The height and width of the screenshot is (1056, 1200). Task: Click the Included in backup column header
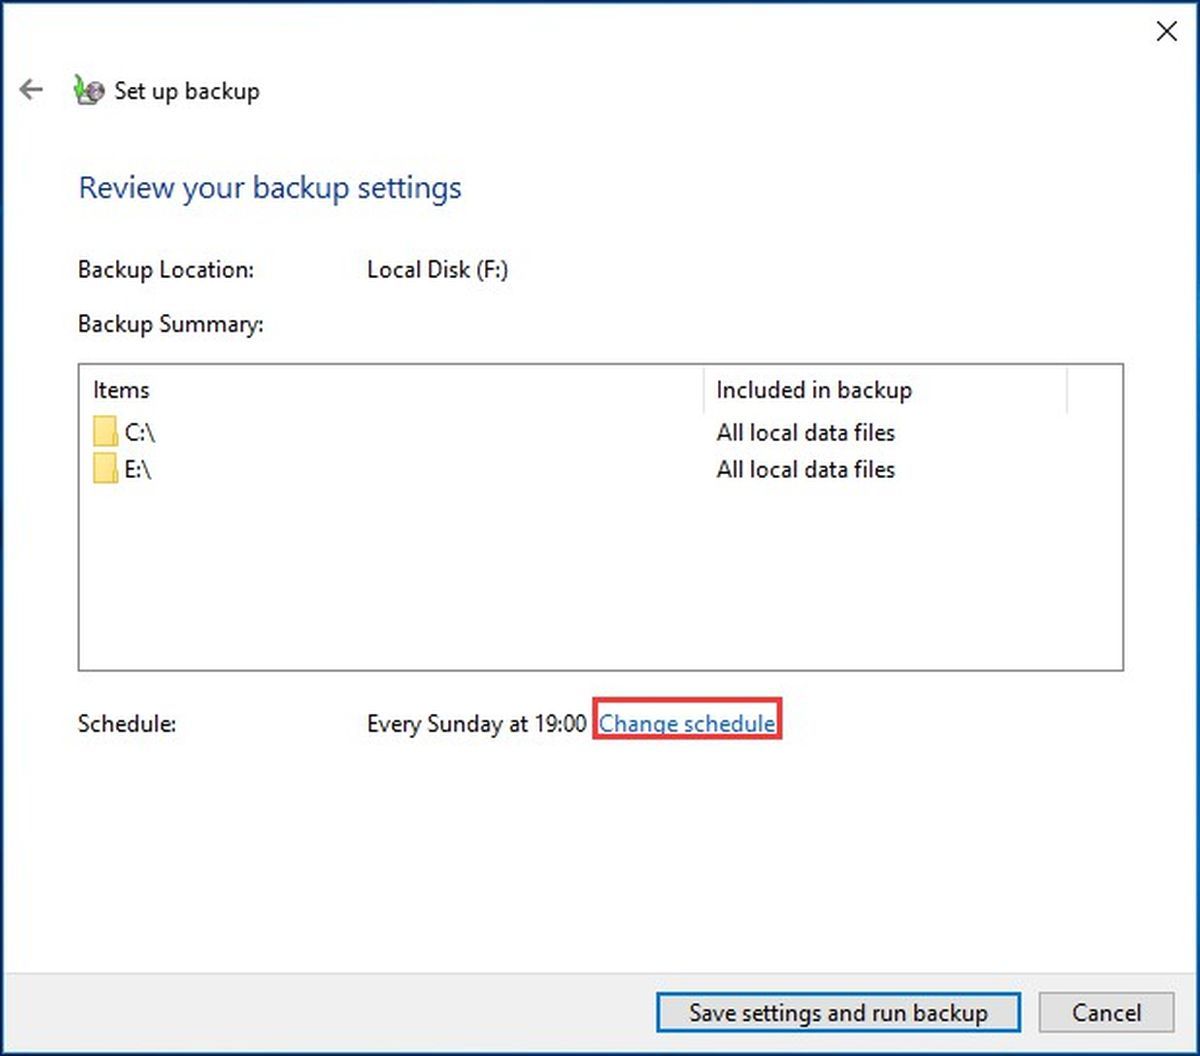[x=885, y=390]
